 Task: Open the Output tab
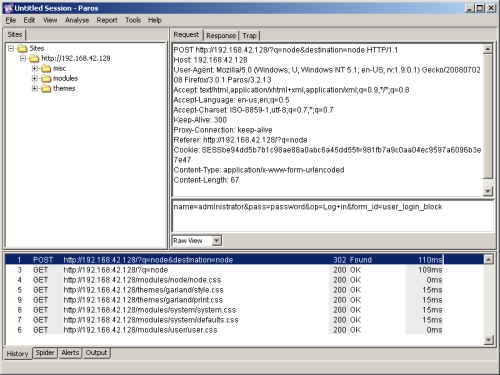[96, 353]
